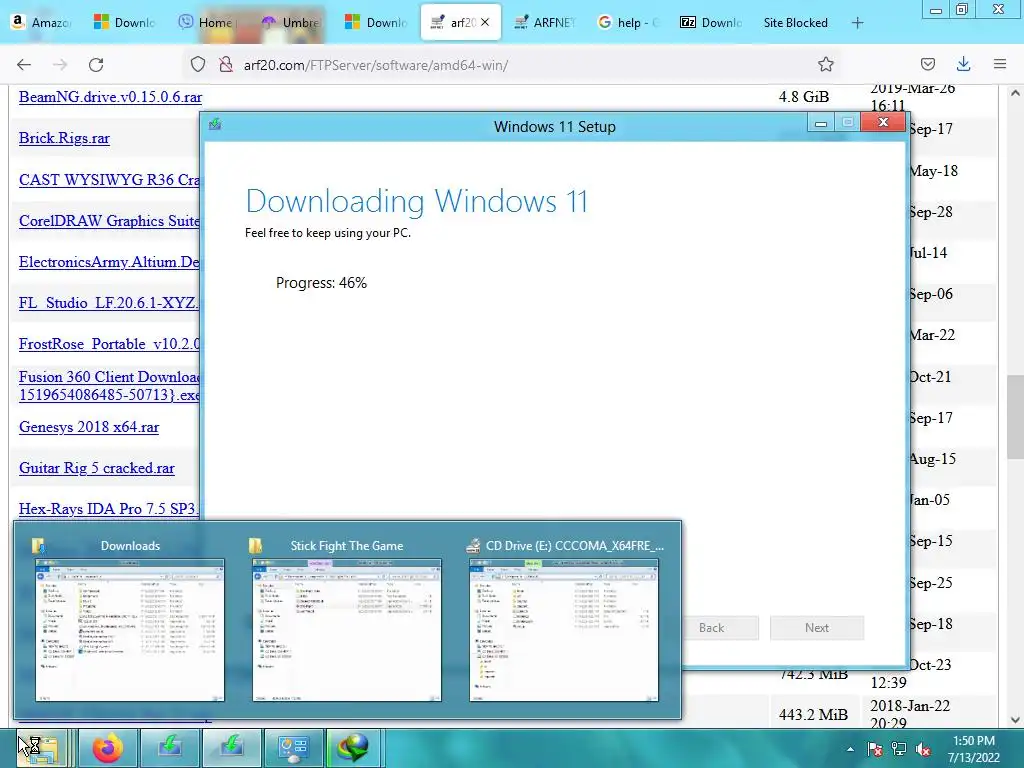Image resolution: width=1024 pixels, height=768 pixels.
Task: Open the ElectronicsArmy.Altium link
Action: 109,262
